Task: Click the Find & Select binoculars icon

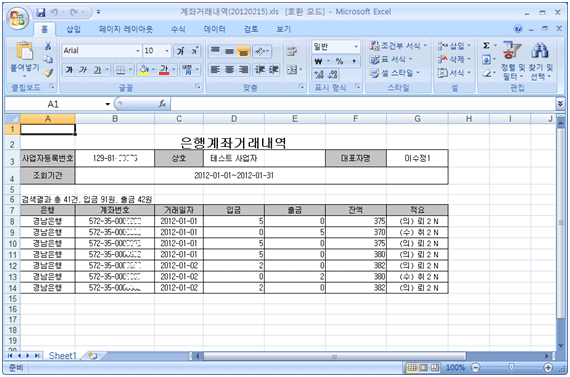Action: (x=540, y=51)
